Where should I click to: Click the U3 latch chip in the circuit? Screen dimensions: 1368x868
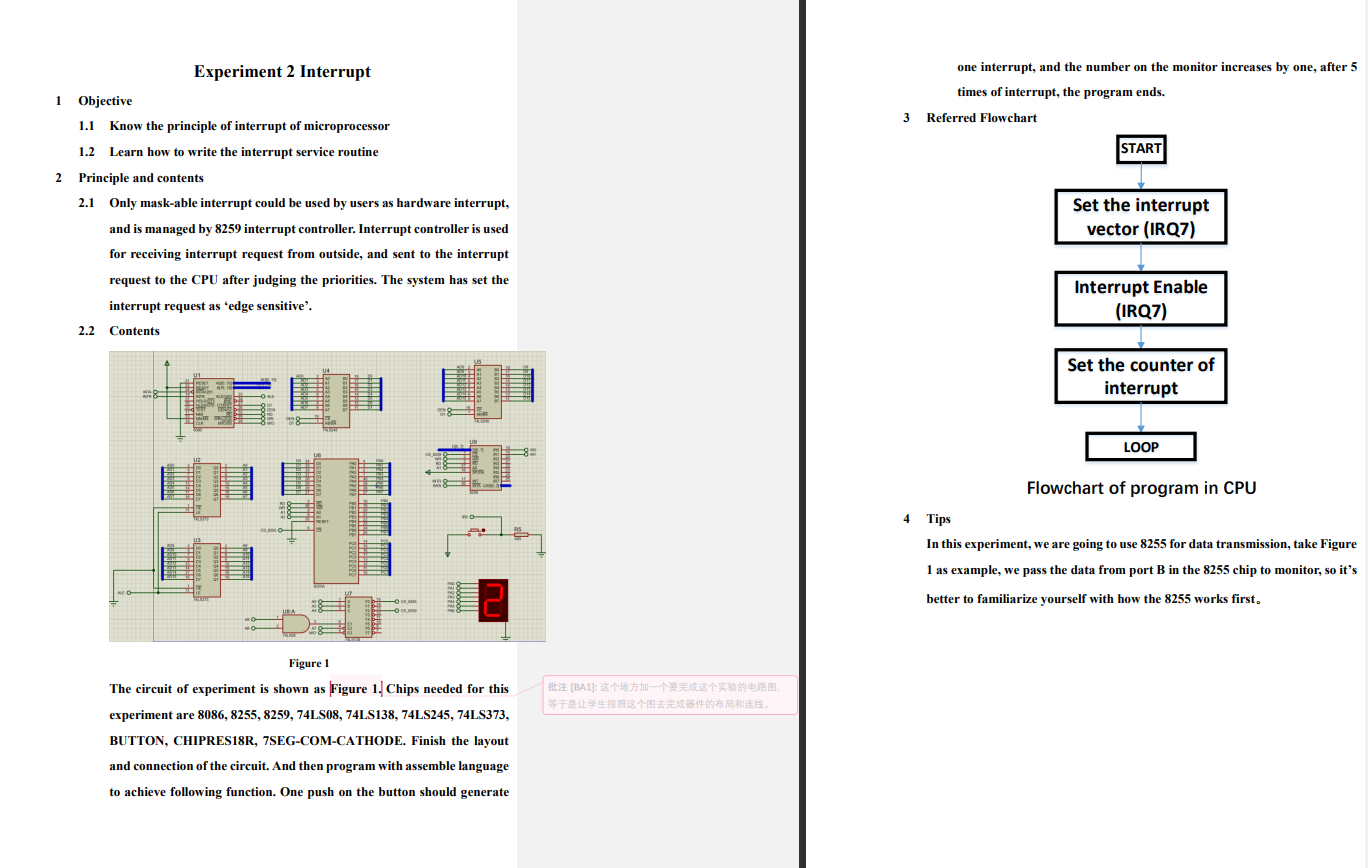pyautogui.click(x=209, y=569)
